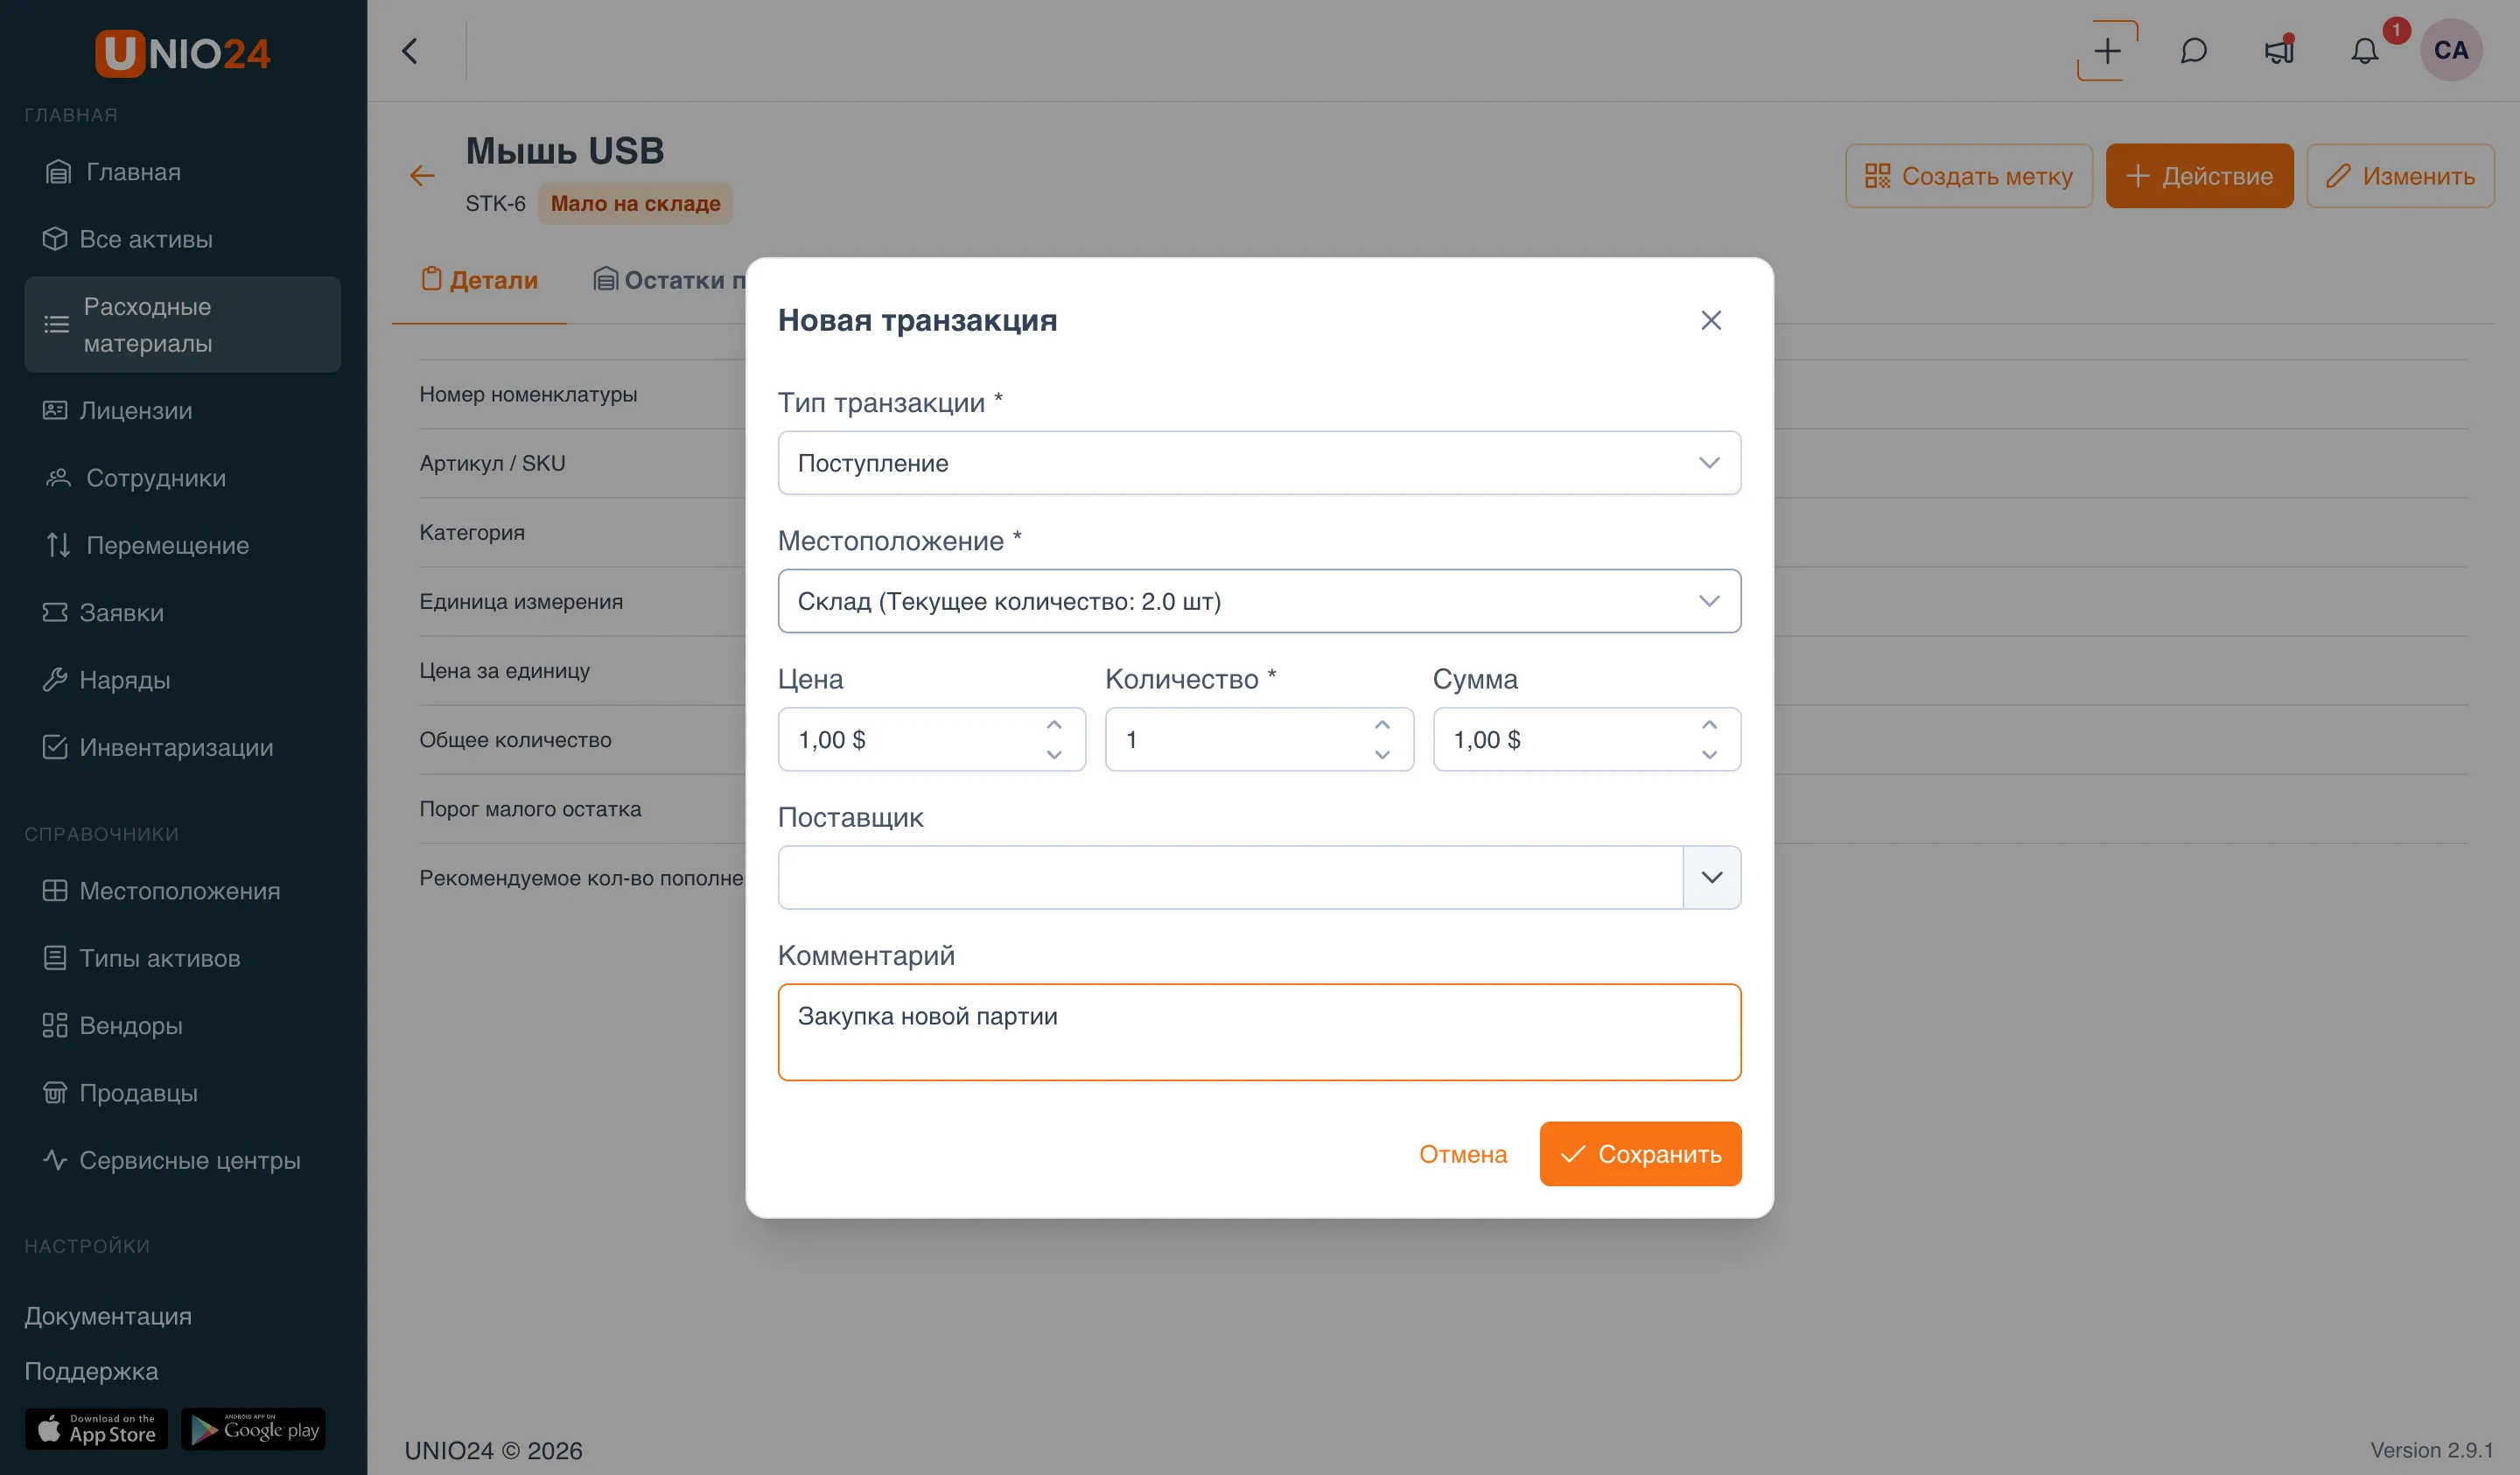Image resolution: width=2520 pixels, height=1475 pixels.
Task: Open App Store download badge
Action: [x=97, y=1429]
